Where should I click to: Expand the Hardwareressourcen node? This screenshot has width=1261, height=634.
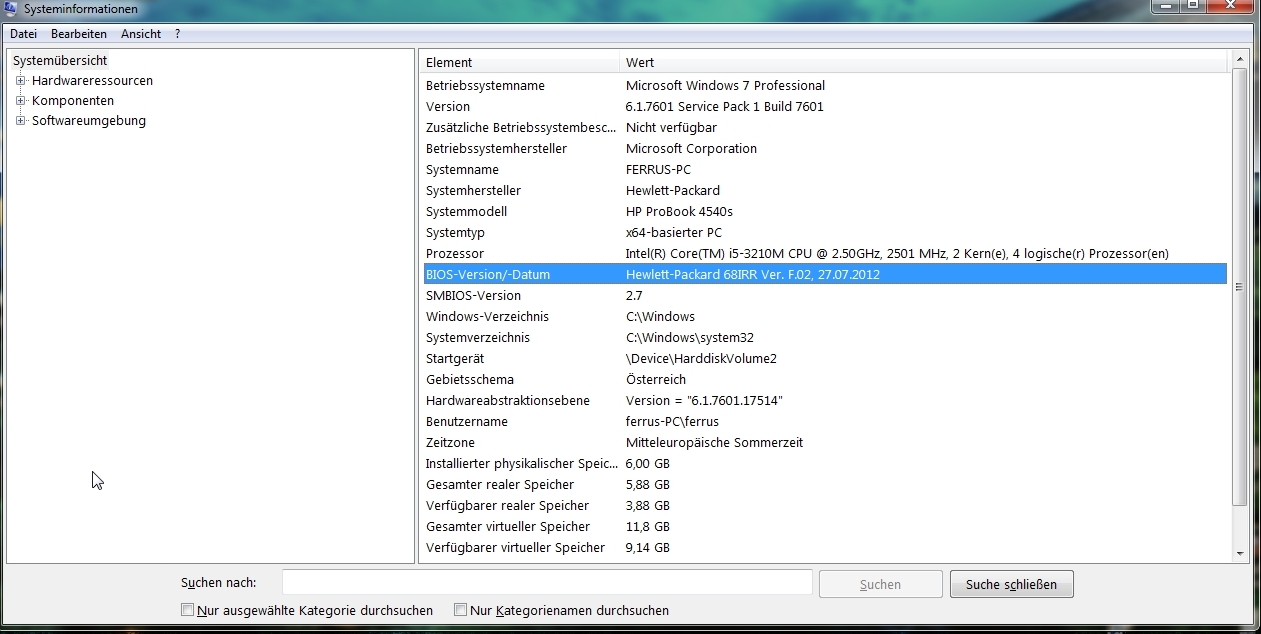click(x=20, y=81)
